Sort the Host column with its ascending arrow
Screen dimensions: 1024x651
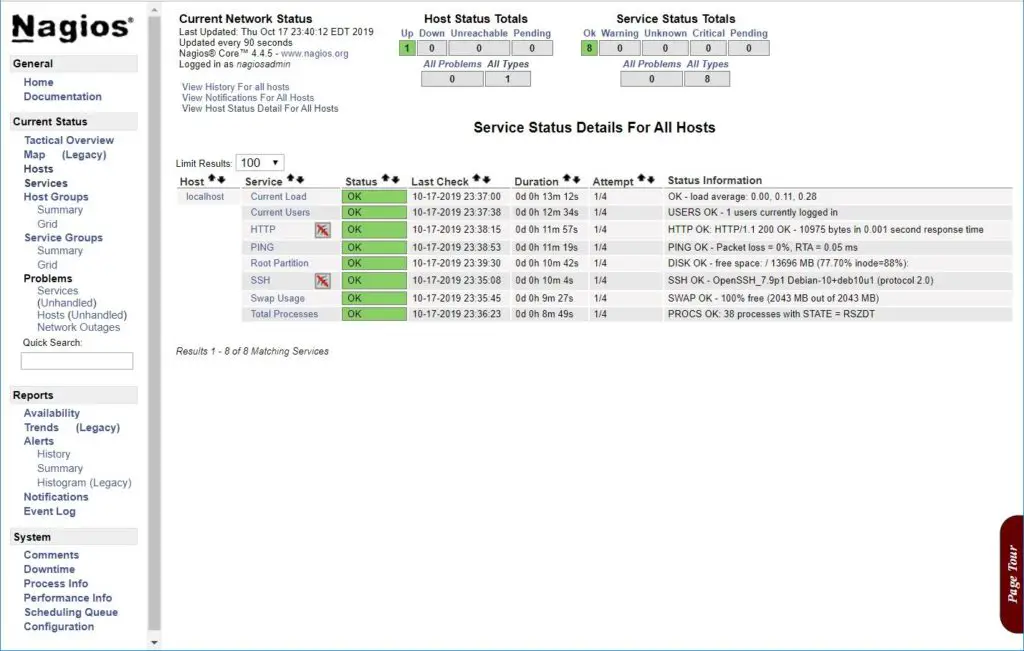coord(212,177)
